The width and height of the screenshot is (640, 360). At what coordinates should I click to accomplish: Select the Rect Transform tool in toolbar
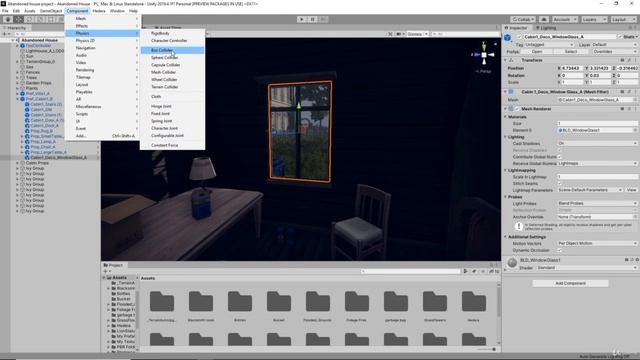pyautogui.click(x=51, y=19)
